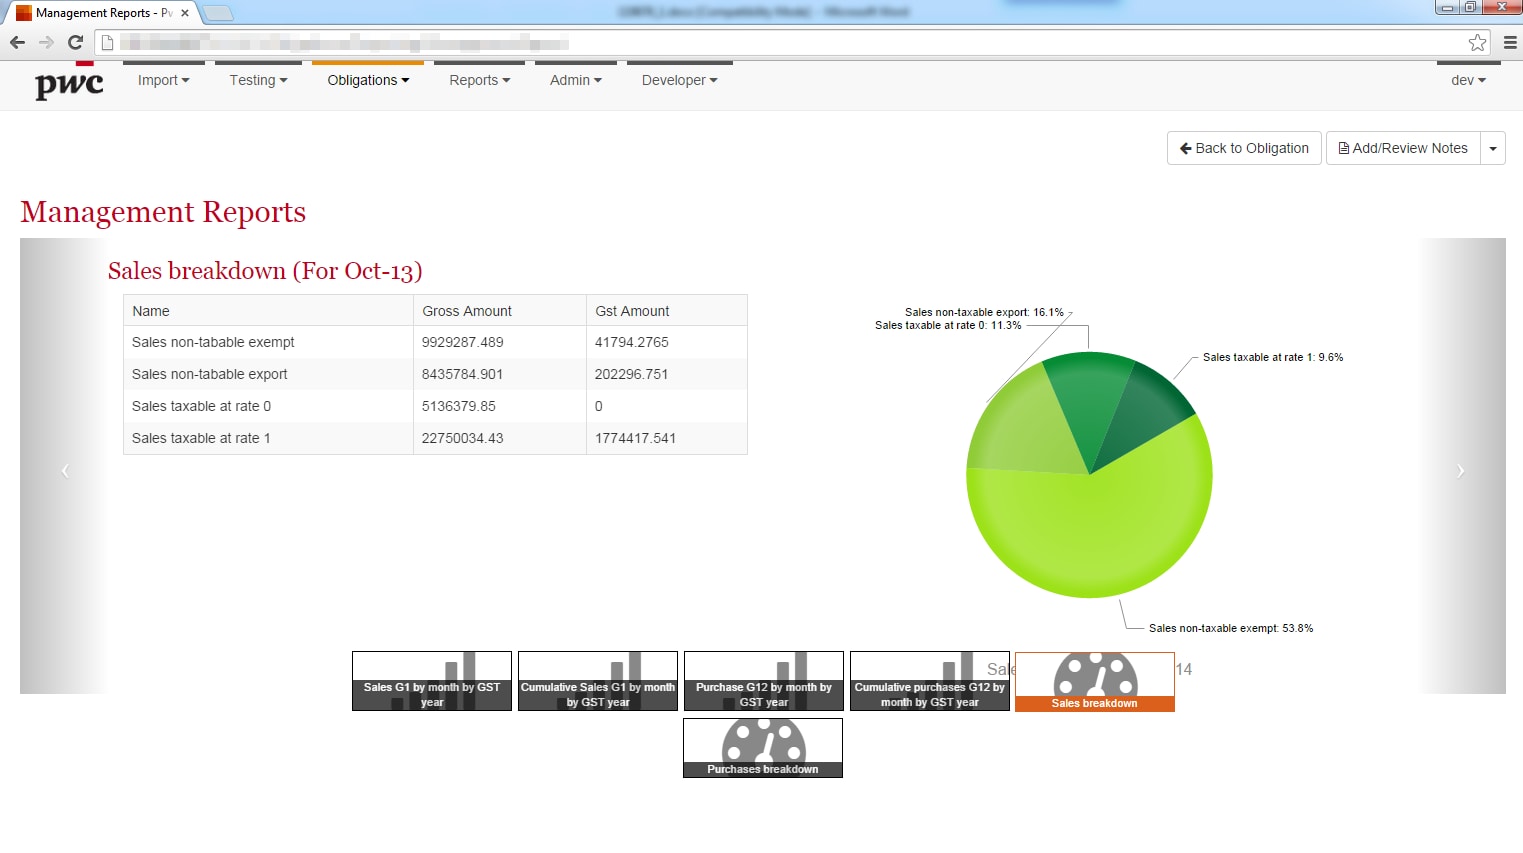This screenshot has width=1523, height=853.
Task: Open Chrome hamburger menu
Action: coord(1510,42)
